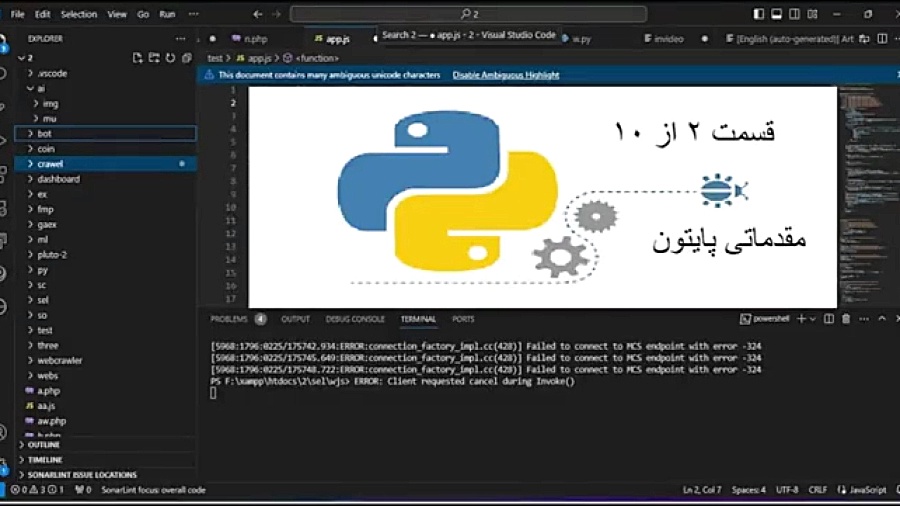
Task: Switch to the invideo editor tab
Action: (664, 38)
